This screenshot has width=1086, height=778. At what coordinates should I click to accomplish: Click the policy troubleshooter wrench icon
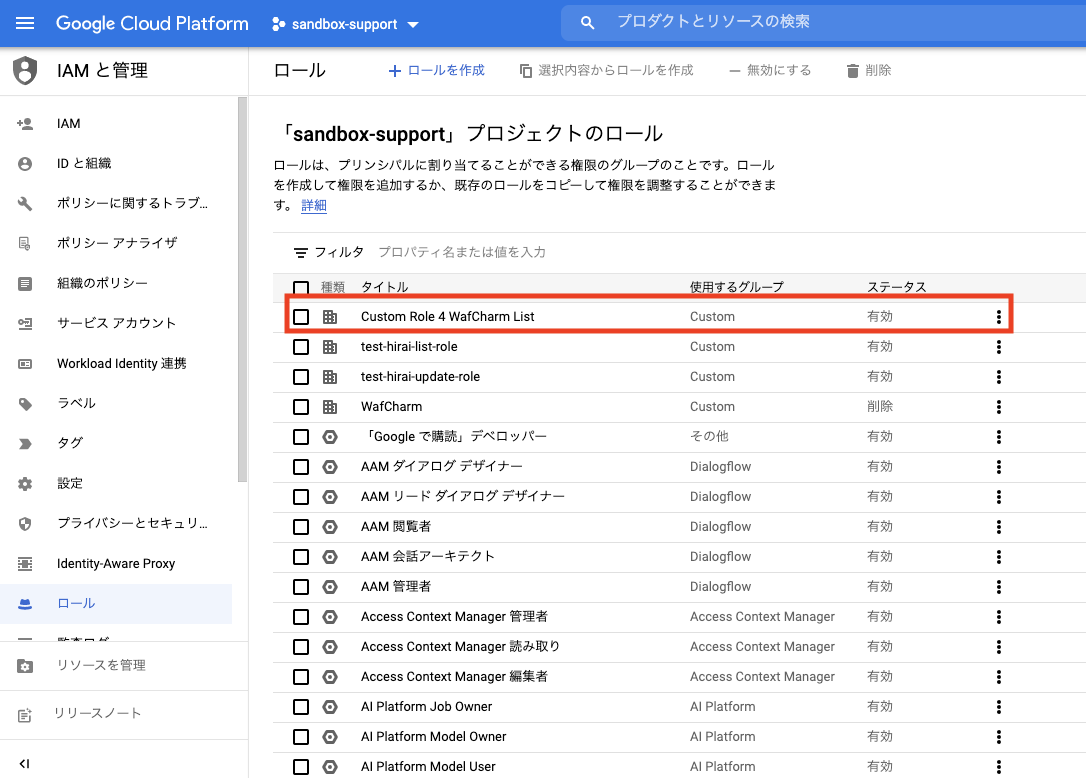[x=25, y=204]
